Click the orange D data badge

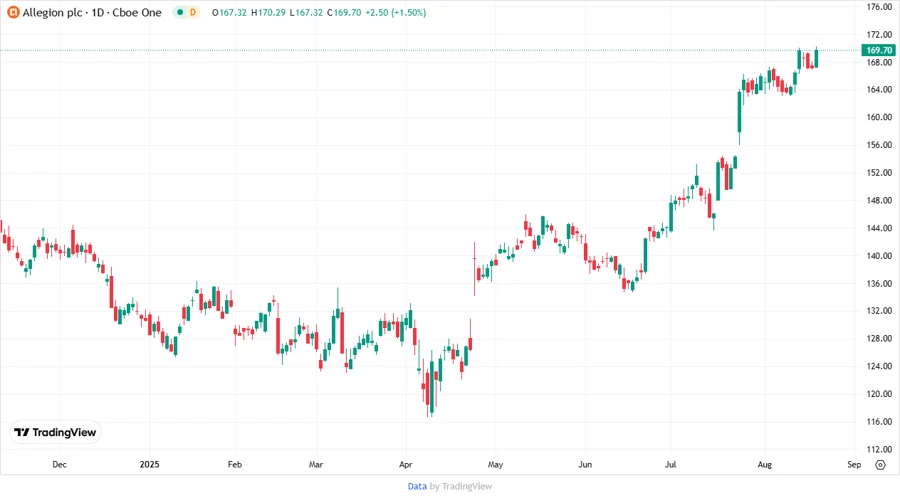coord(192,13)
